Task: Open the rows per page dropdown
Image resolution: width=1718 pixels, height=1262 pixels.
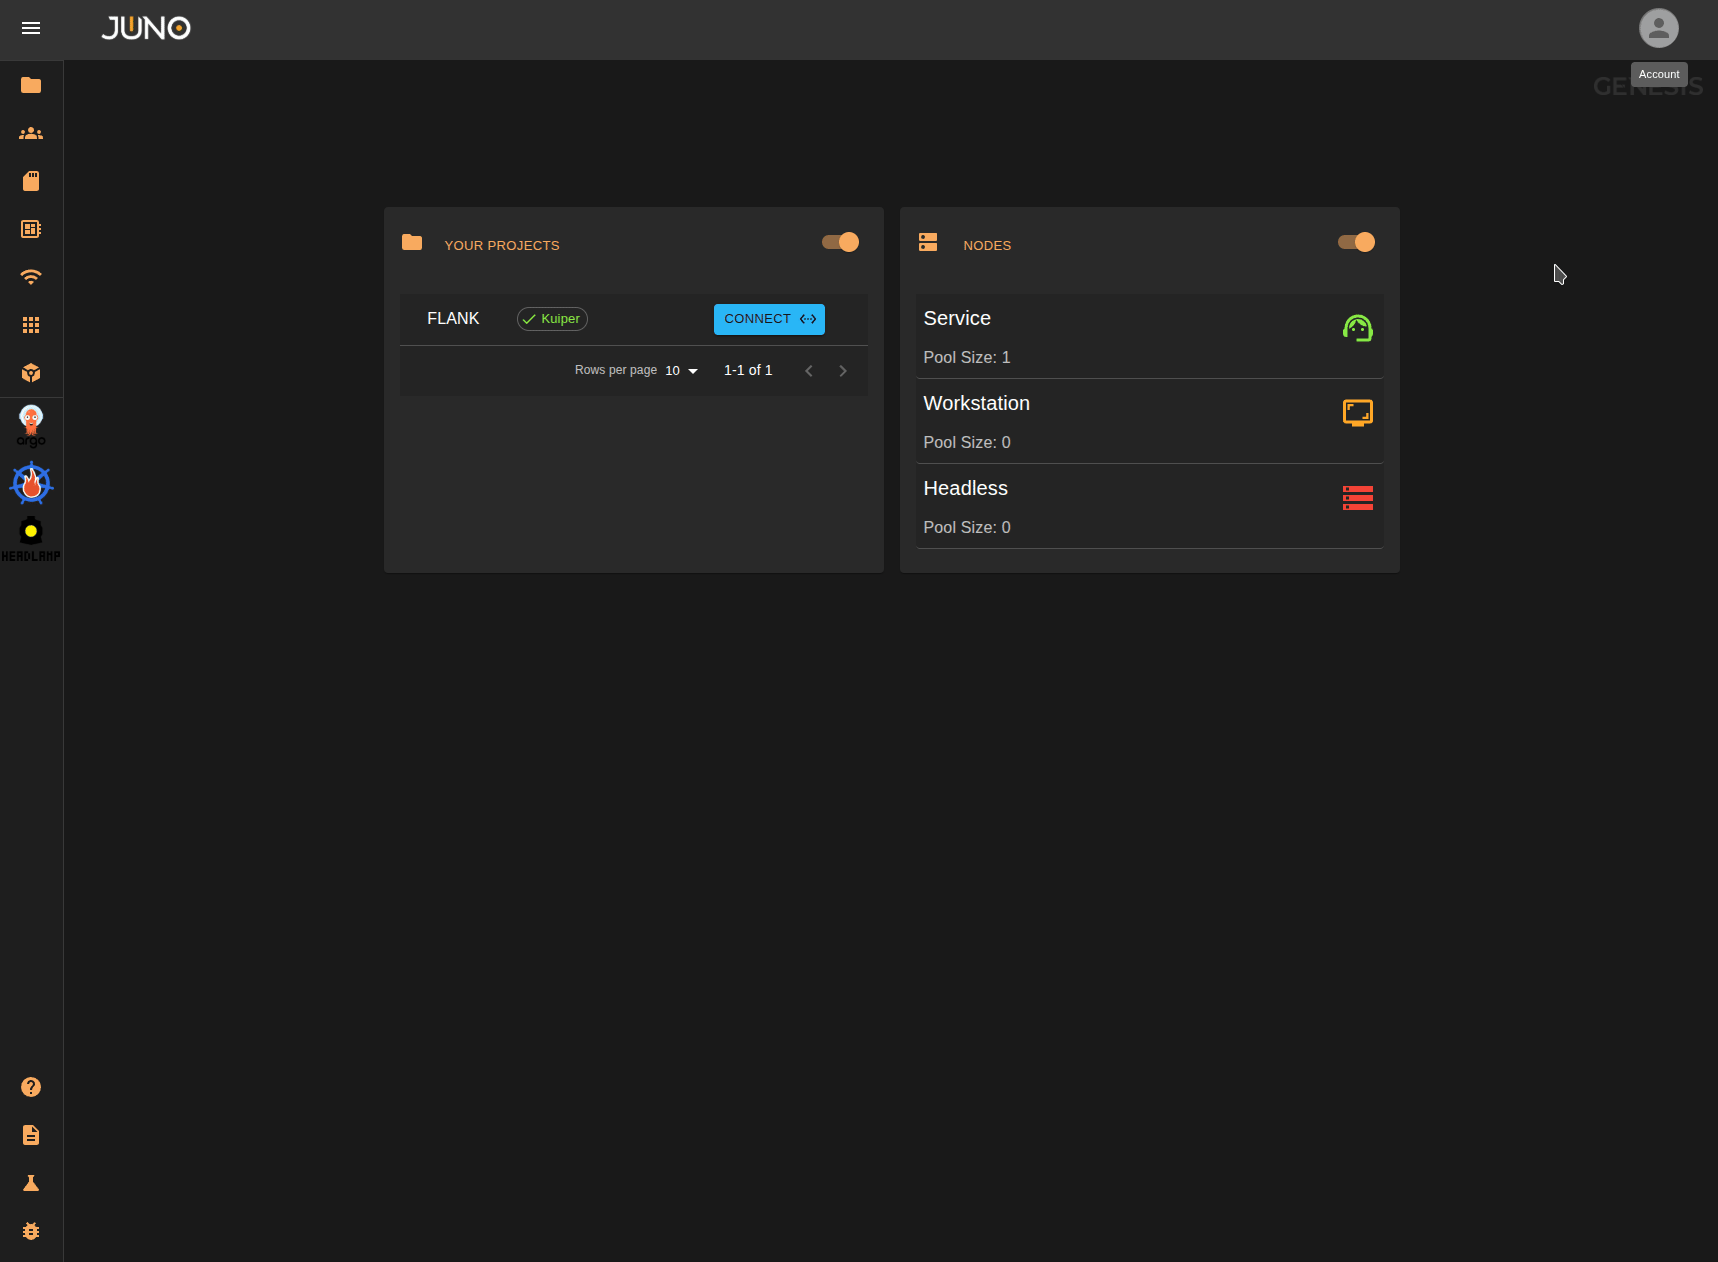Action: point(681,370)
